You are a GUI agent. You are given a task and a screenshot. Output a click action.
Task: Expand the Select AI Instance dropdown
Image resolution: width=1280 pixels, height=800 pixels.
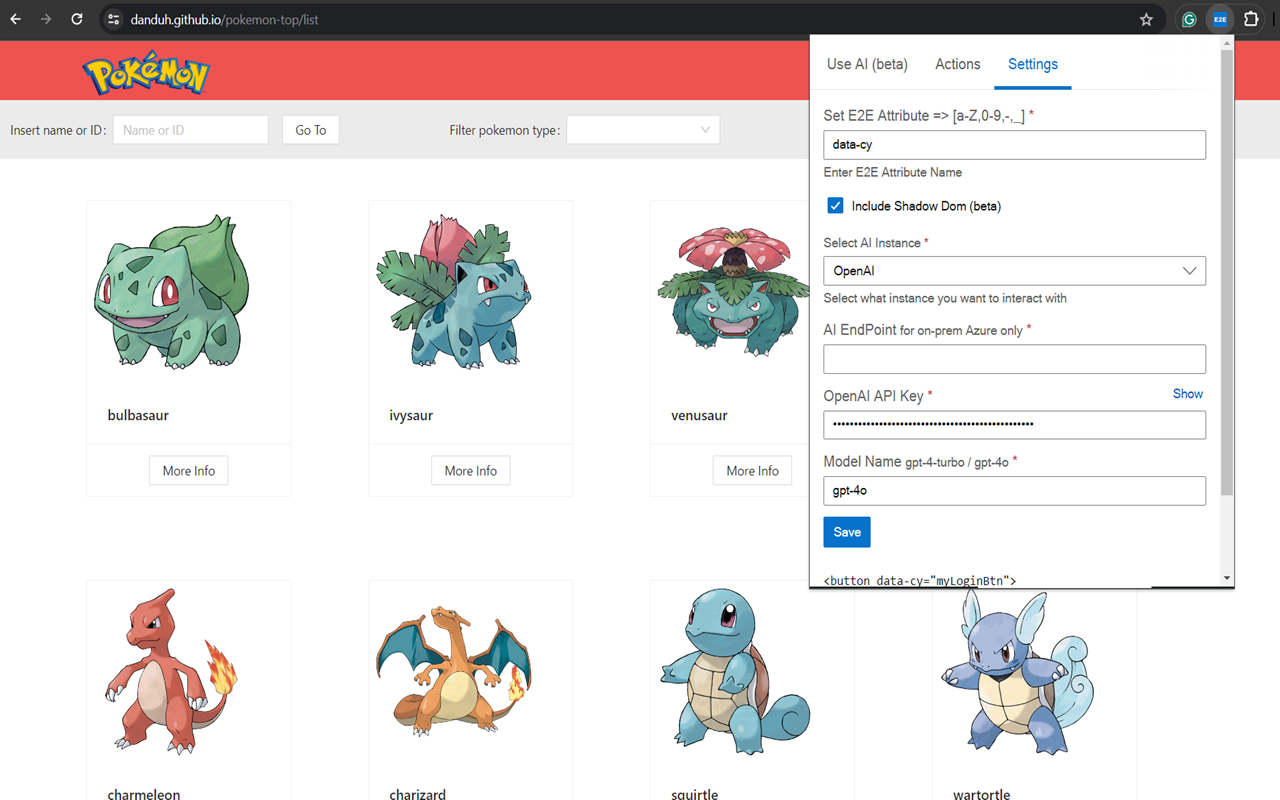click(x=1014, y=271)
